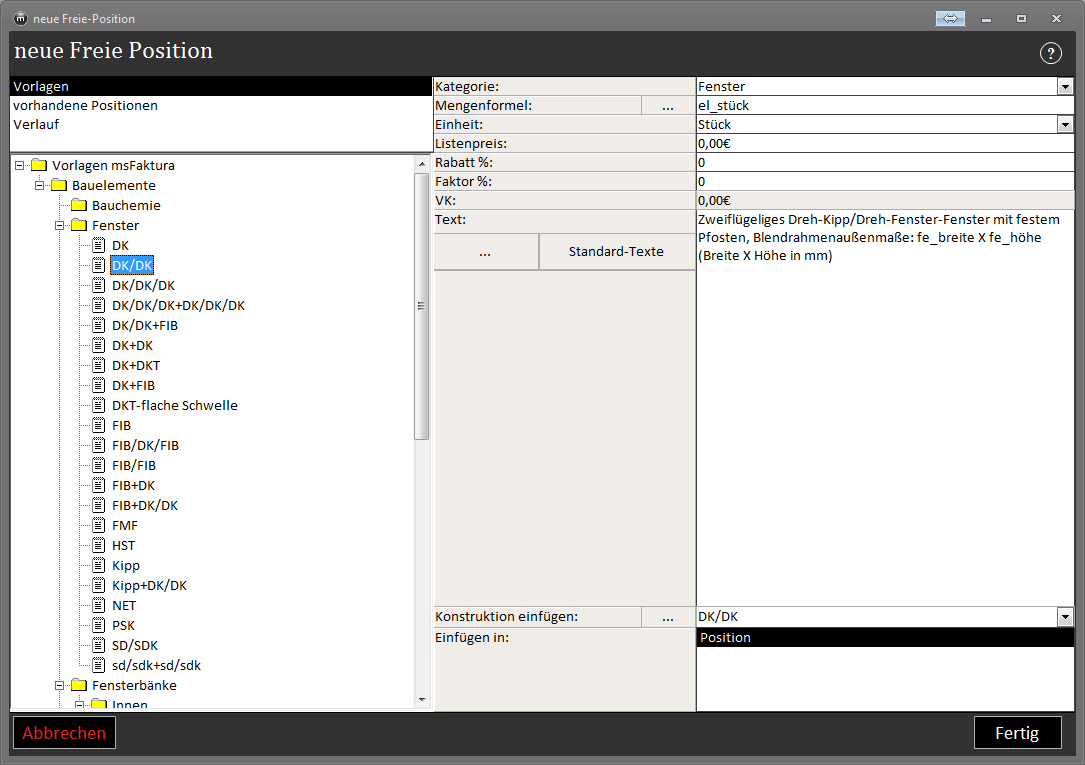Click the tree vertical scrollbar thumb
1085x765 pixels.
(x=421, y=306)
